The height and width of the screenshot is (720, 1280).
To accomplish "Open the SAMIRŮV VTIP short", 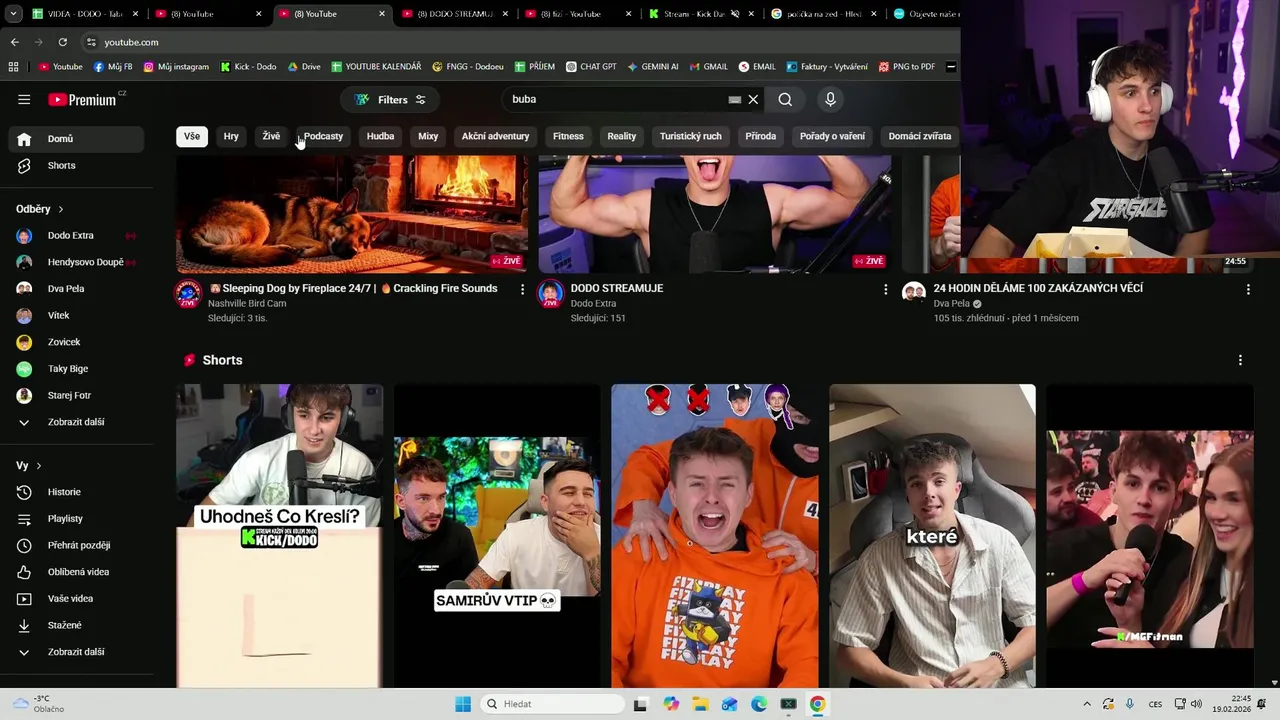I will click(497, 536).
